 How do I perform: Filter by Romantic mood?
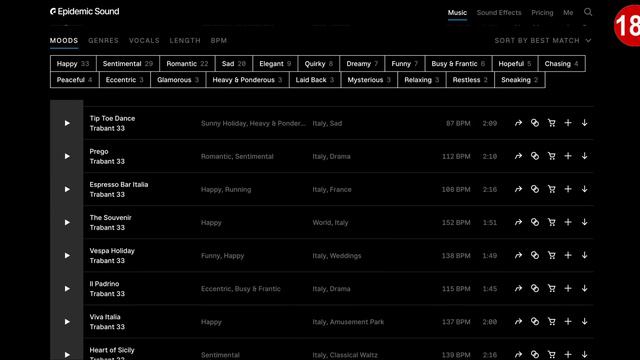tap(187, 64)
